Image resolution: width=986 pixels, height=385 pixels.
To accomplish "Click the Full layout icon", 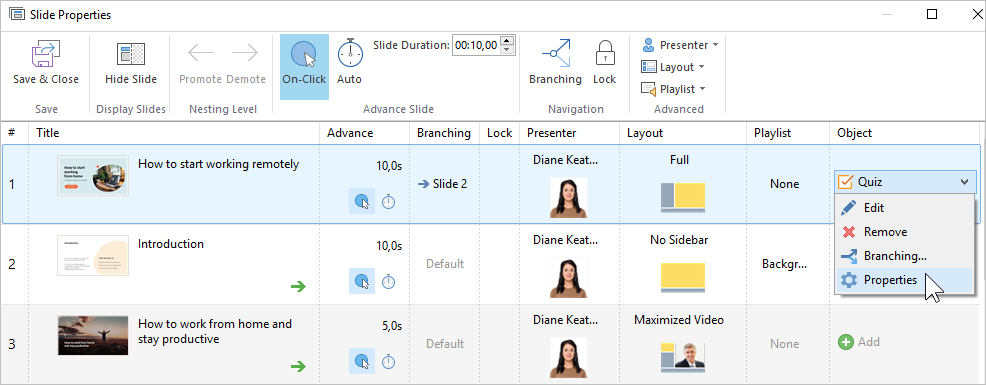I will [x=683, y=198].
